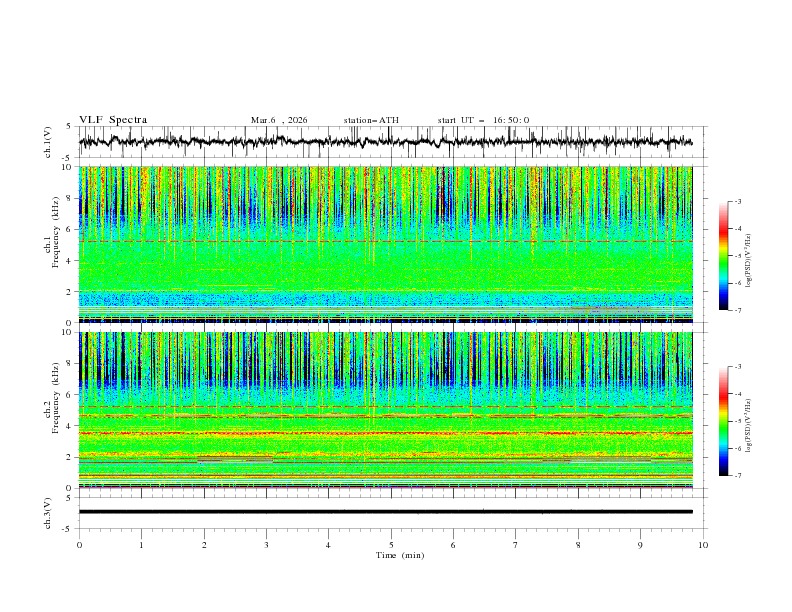
Task: Click the 8 minute tick on time axis
Action: click(578, 544)
